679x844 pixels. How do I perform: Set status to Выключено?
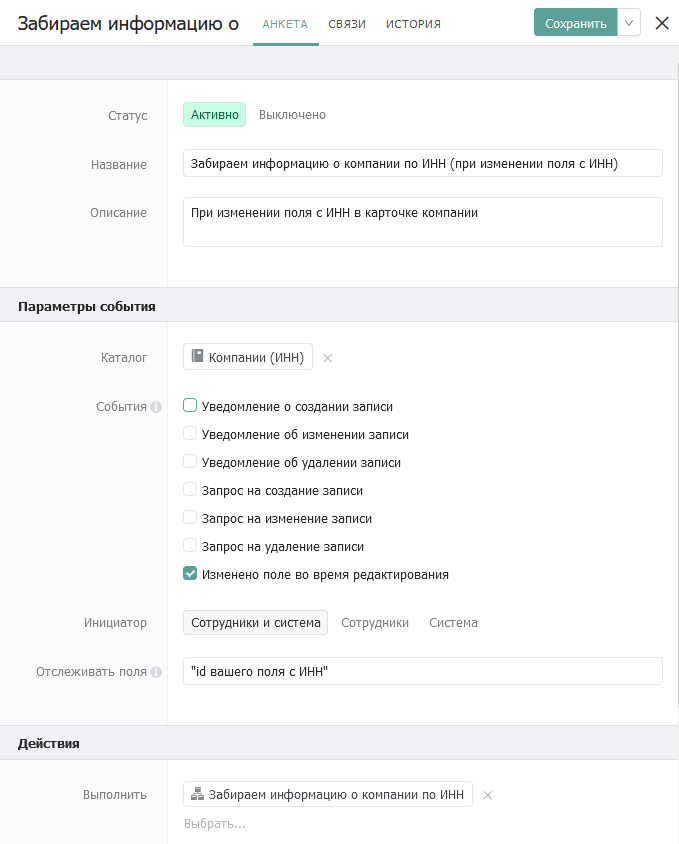pos(292,115)
